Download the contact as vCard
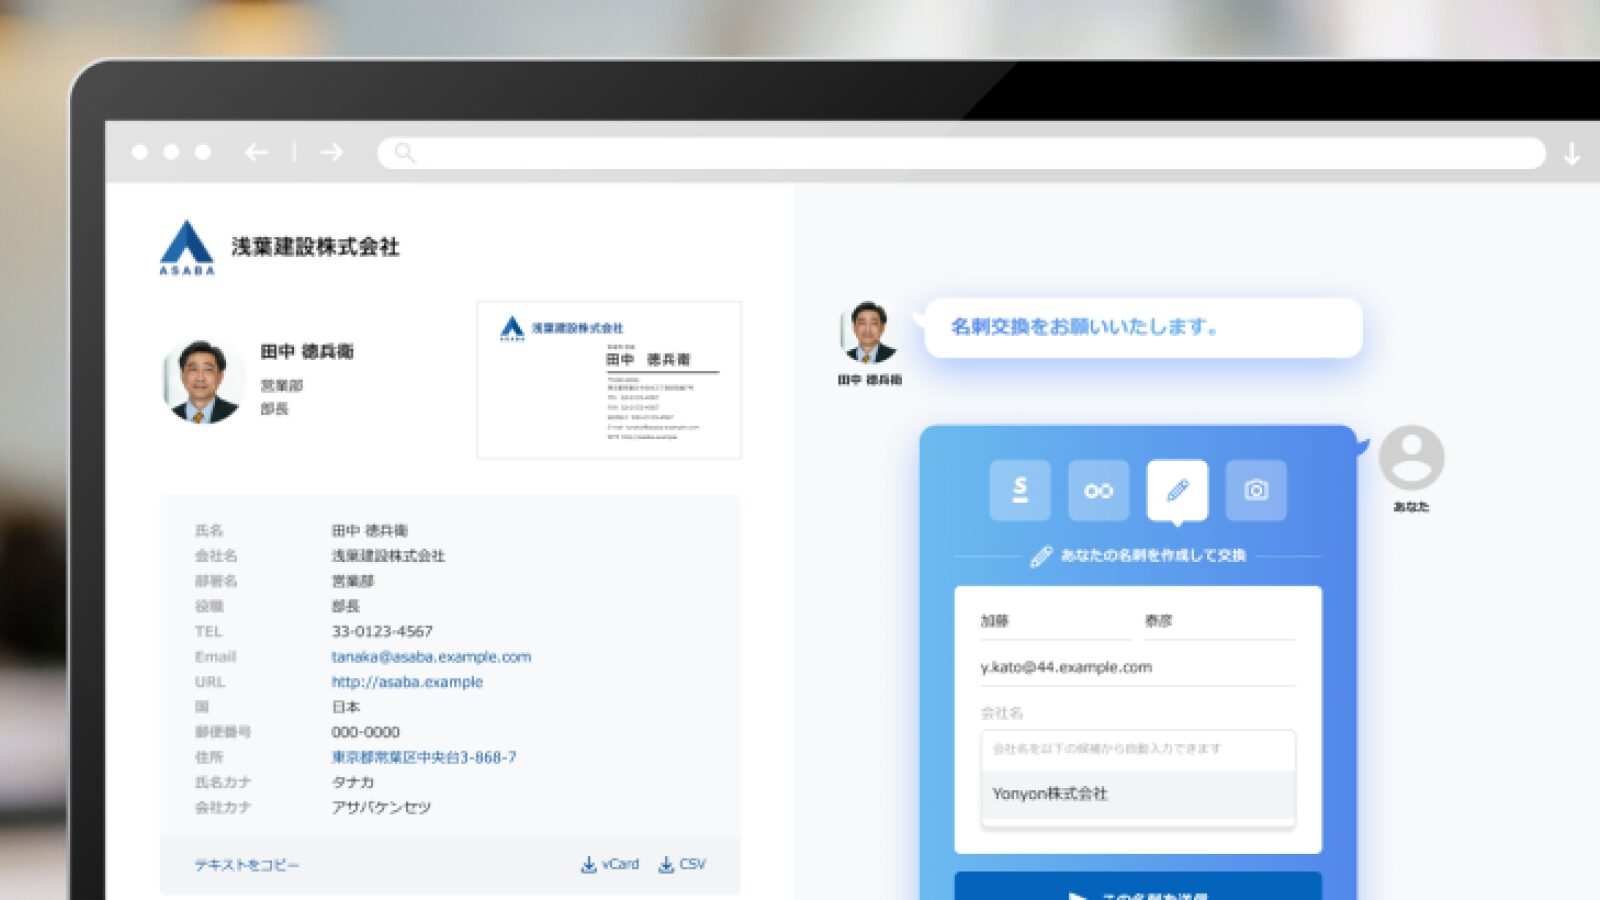 coord(610,864)
